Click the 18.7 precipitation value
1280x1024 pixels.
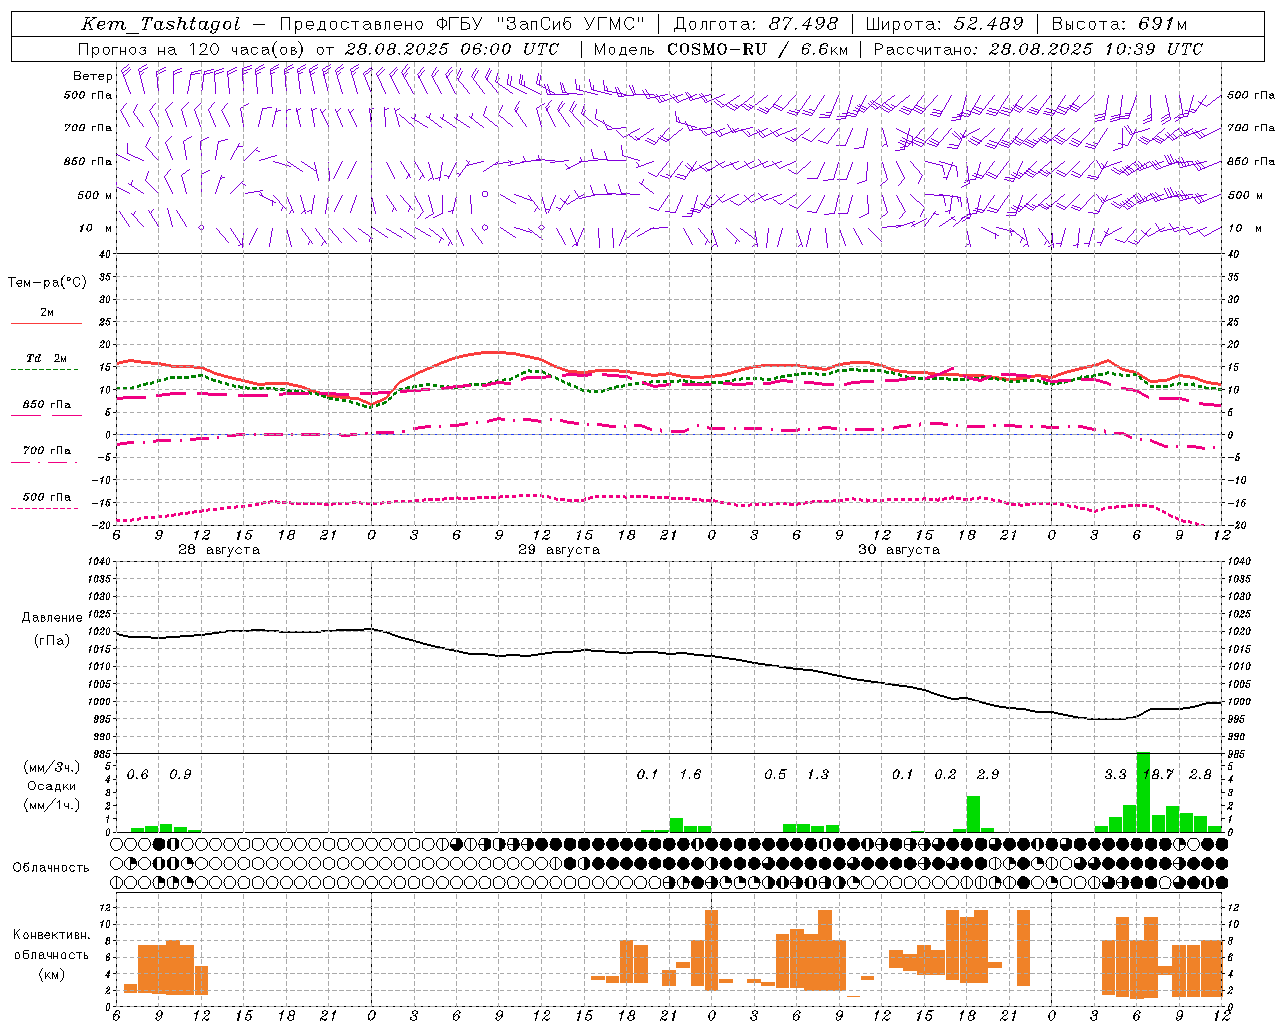pyautogui.click(x=1158, y=775)
